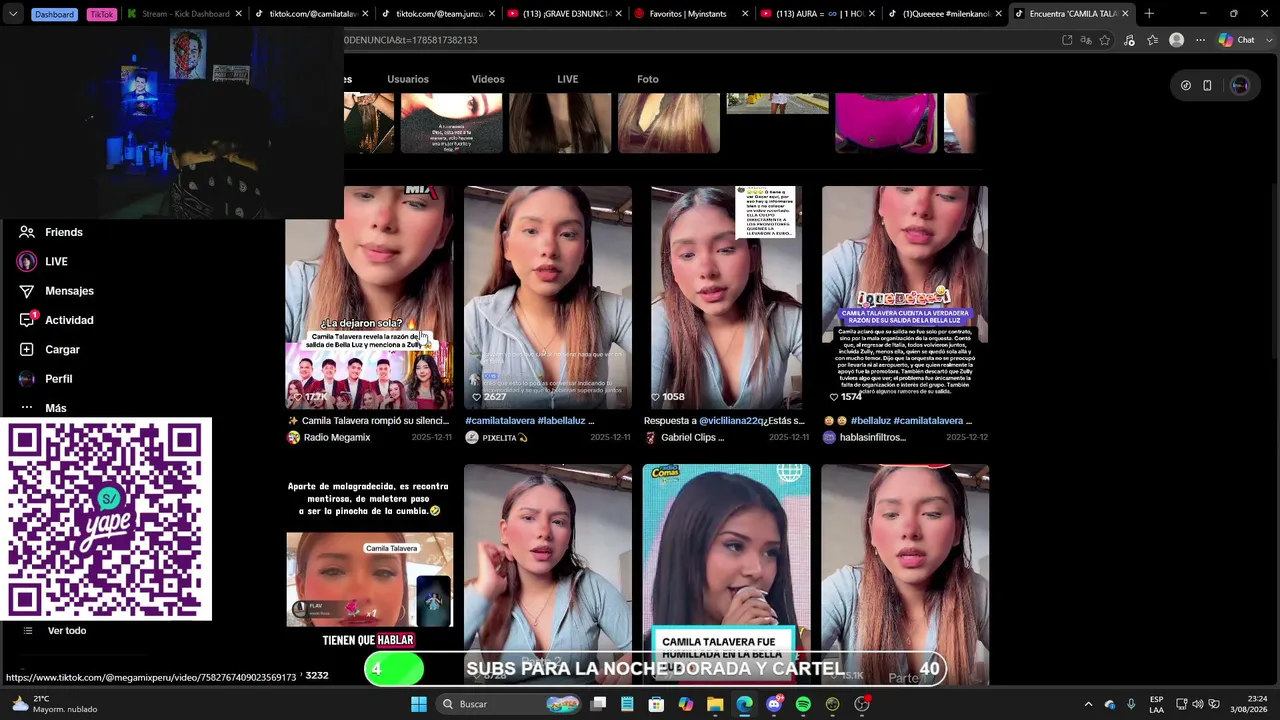Open the Windows Start menu
This screenshot has height=720, width=1280.
click(x=419, y=704)
